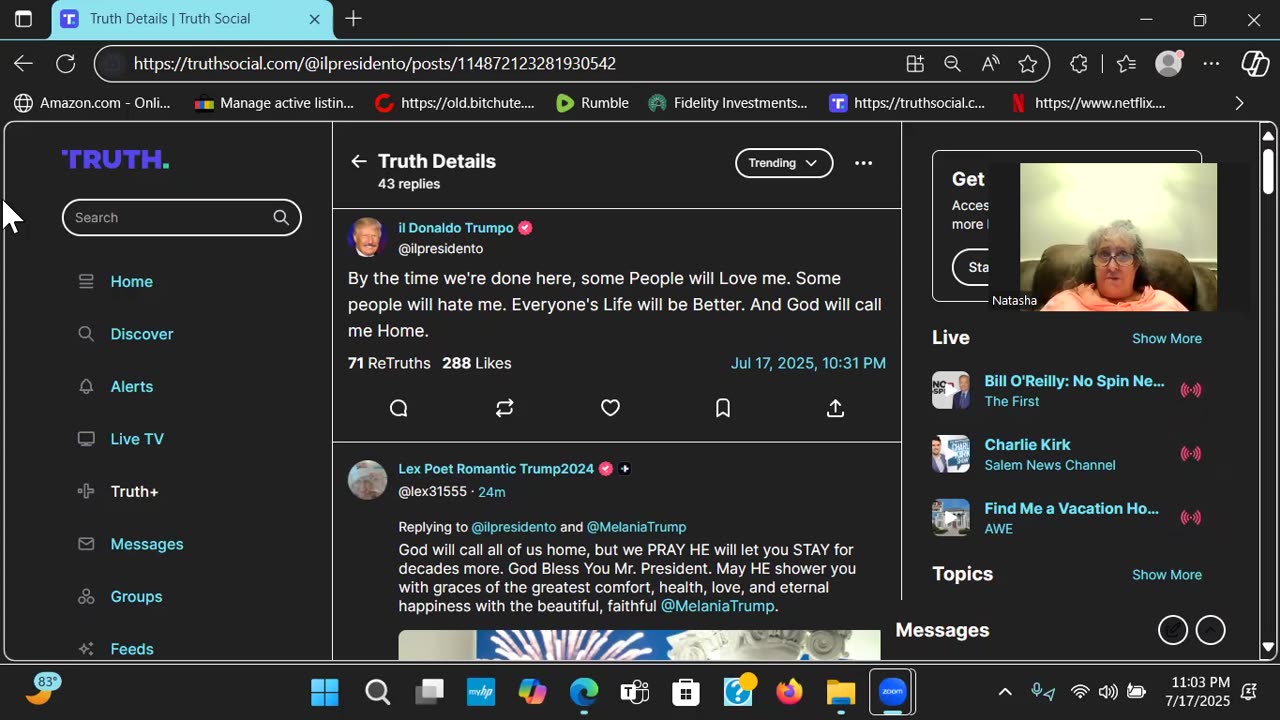The width and height of the screenshot is (1280, 720).
Task: Open the Trending sort dropdown
Action: [x=784, y=163]
